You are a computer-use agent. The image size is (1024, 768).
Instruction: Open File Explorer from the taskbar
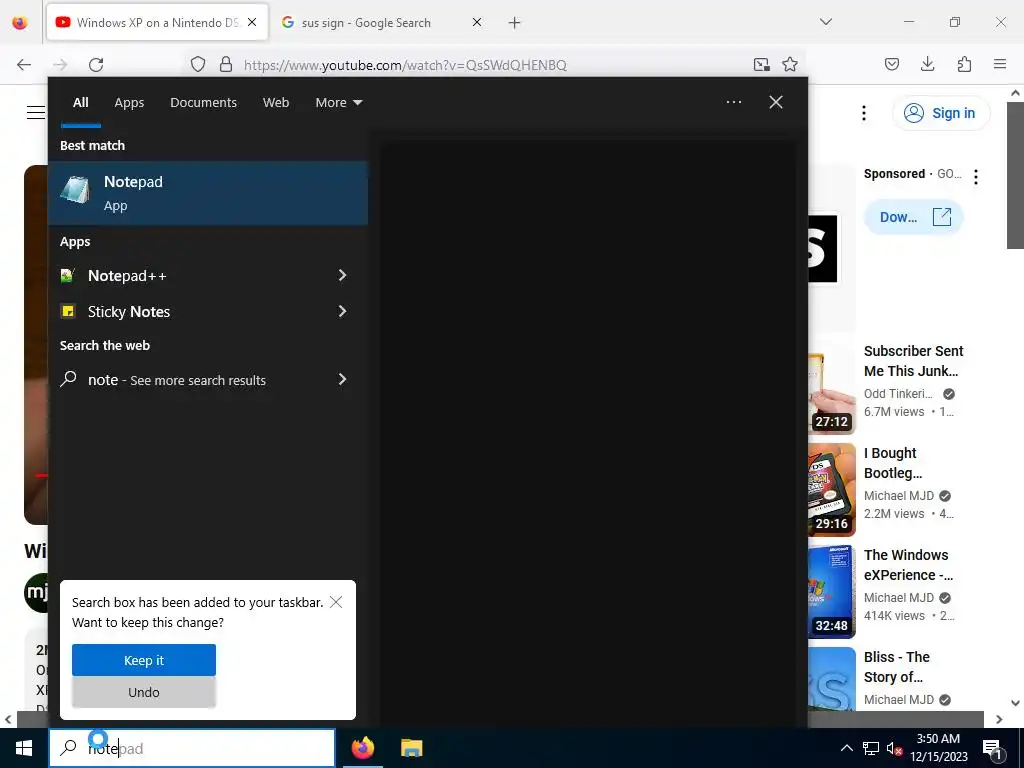pos(411,748)
